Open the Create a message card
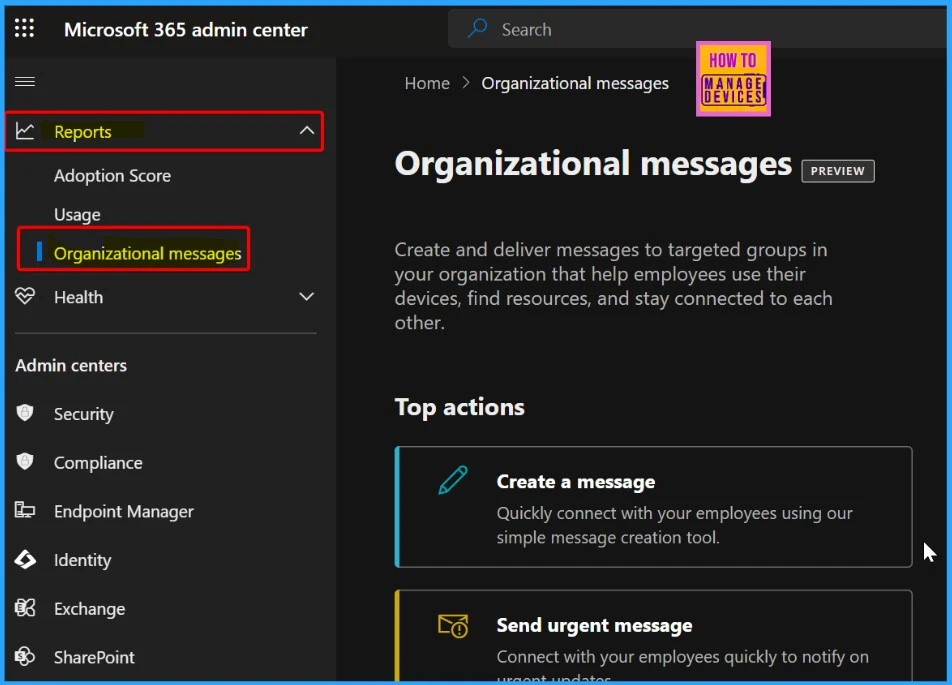The width and height of the screenshot is (952, 685). point(653,507)
